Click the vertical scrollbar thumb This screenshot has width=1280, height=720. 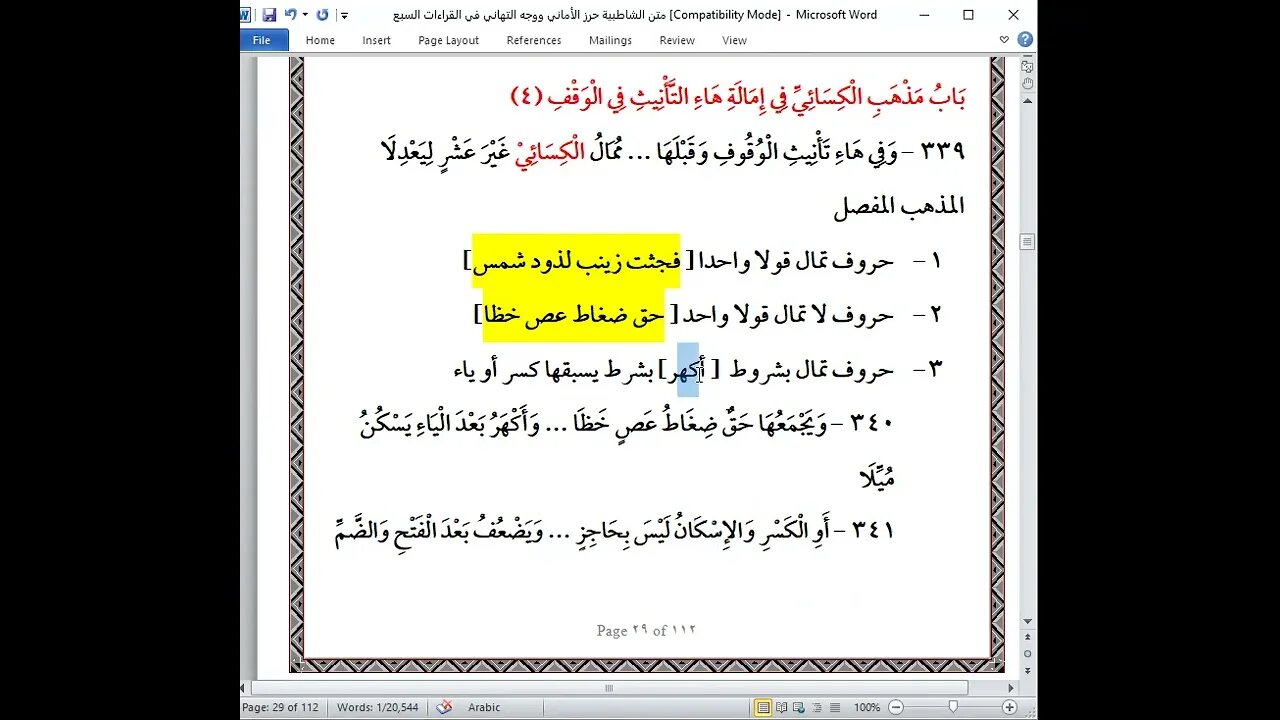pyautogui.click(x=1027, y=242)
